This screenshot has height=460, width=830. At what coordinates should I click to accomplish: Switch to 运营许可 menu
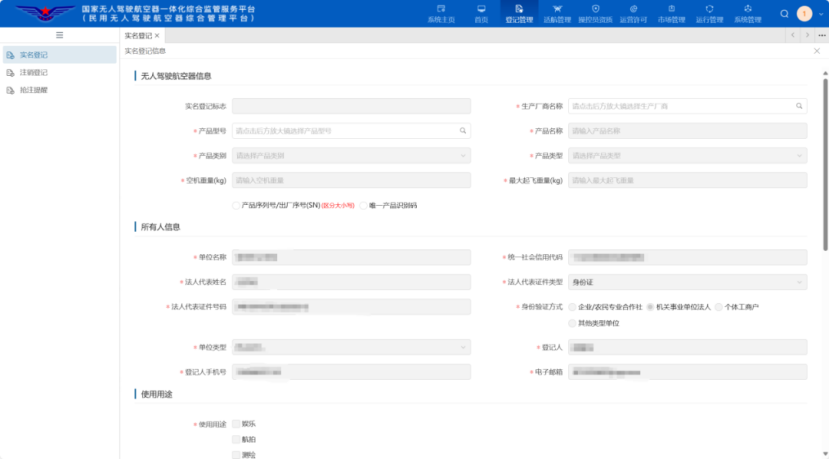634,14
